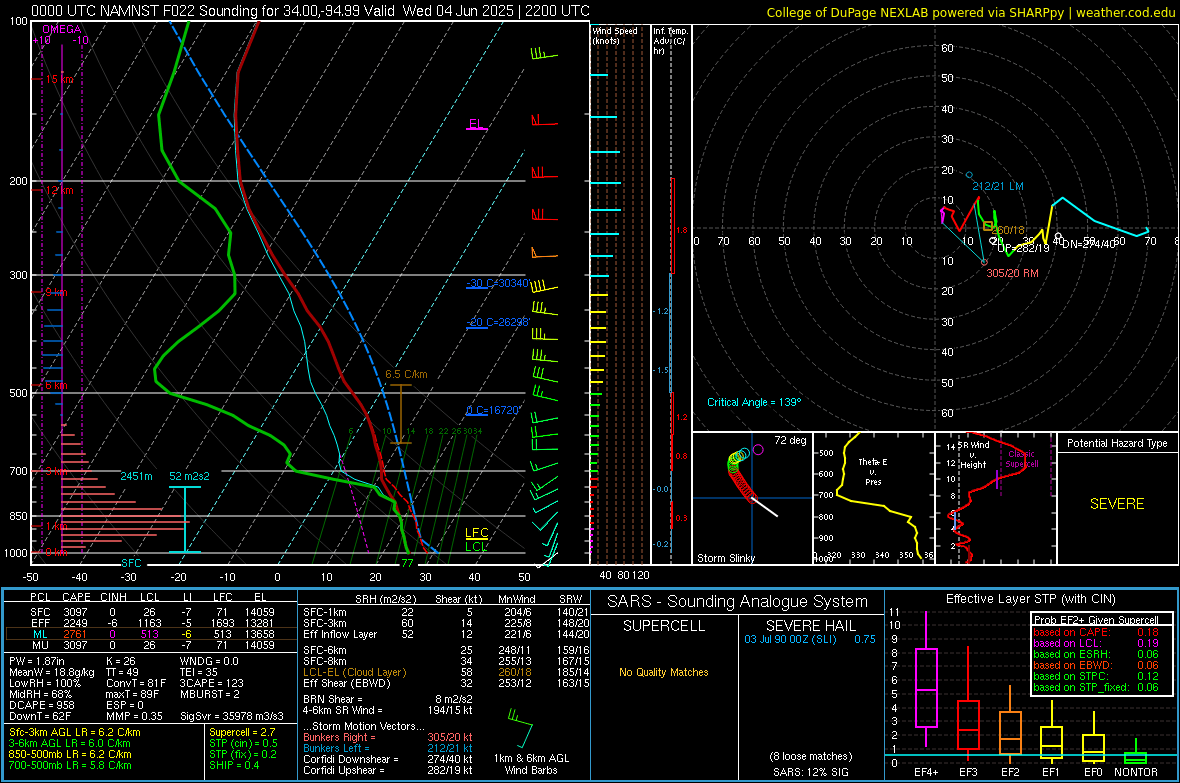Select the Inf. Temp. Adv. panel header
Image resolution: width=1180 pixels, height=783 pixels.
pyautogui.click(x=669, y=41)
